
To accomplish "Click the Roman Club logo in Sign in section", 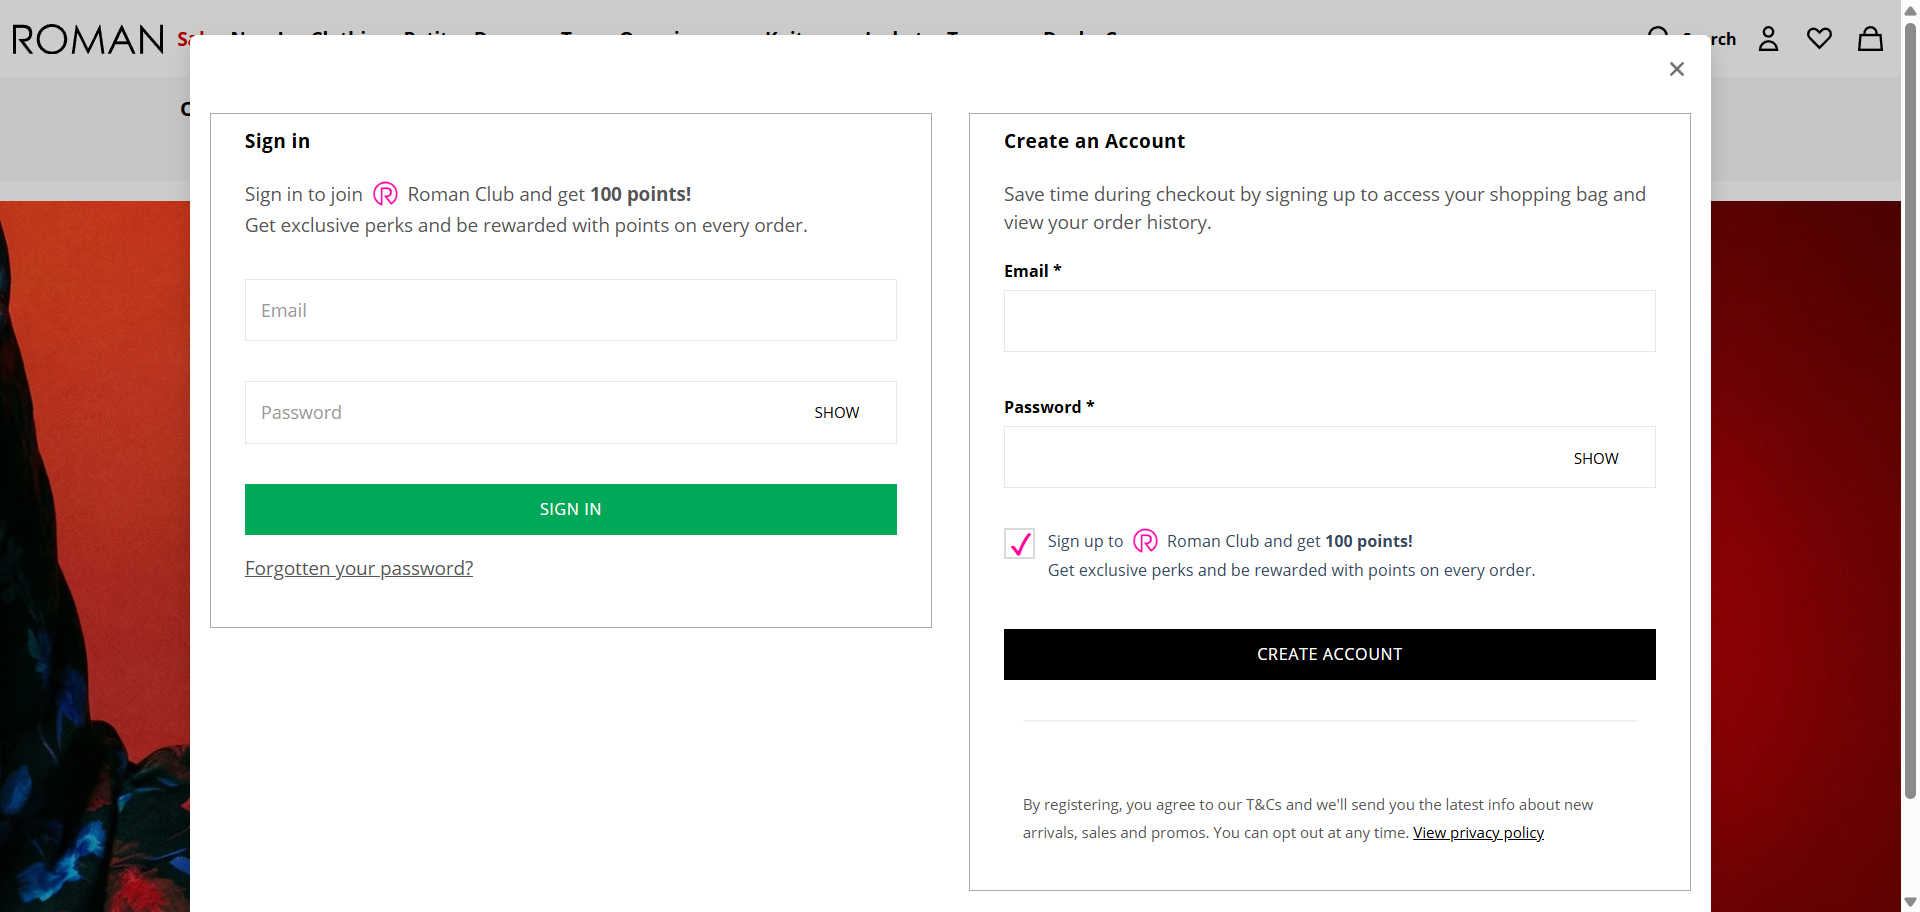I will point(385,194).
